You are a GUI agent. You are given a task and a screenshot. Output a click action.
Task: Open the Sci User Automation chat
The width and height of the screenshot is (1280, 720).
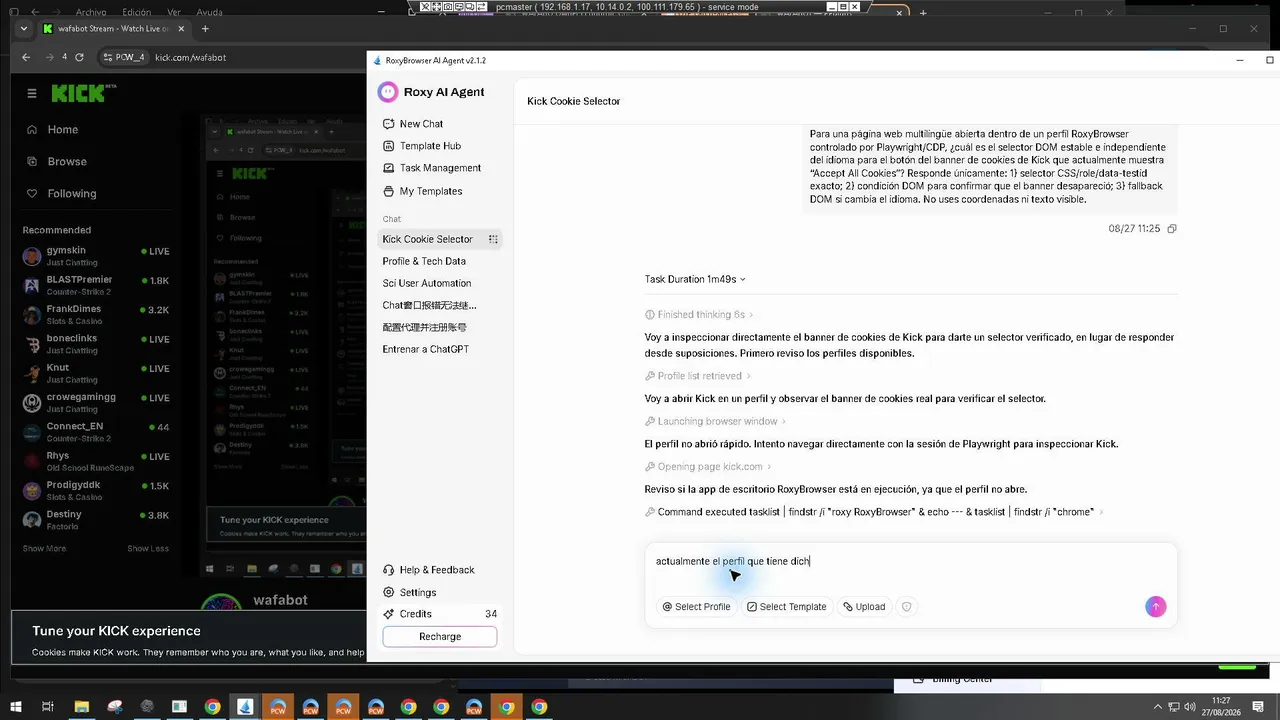coord(427,283)
